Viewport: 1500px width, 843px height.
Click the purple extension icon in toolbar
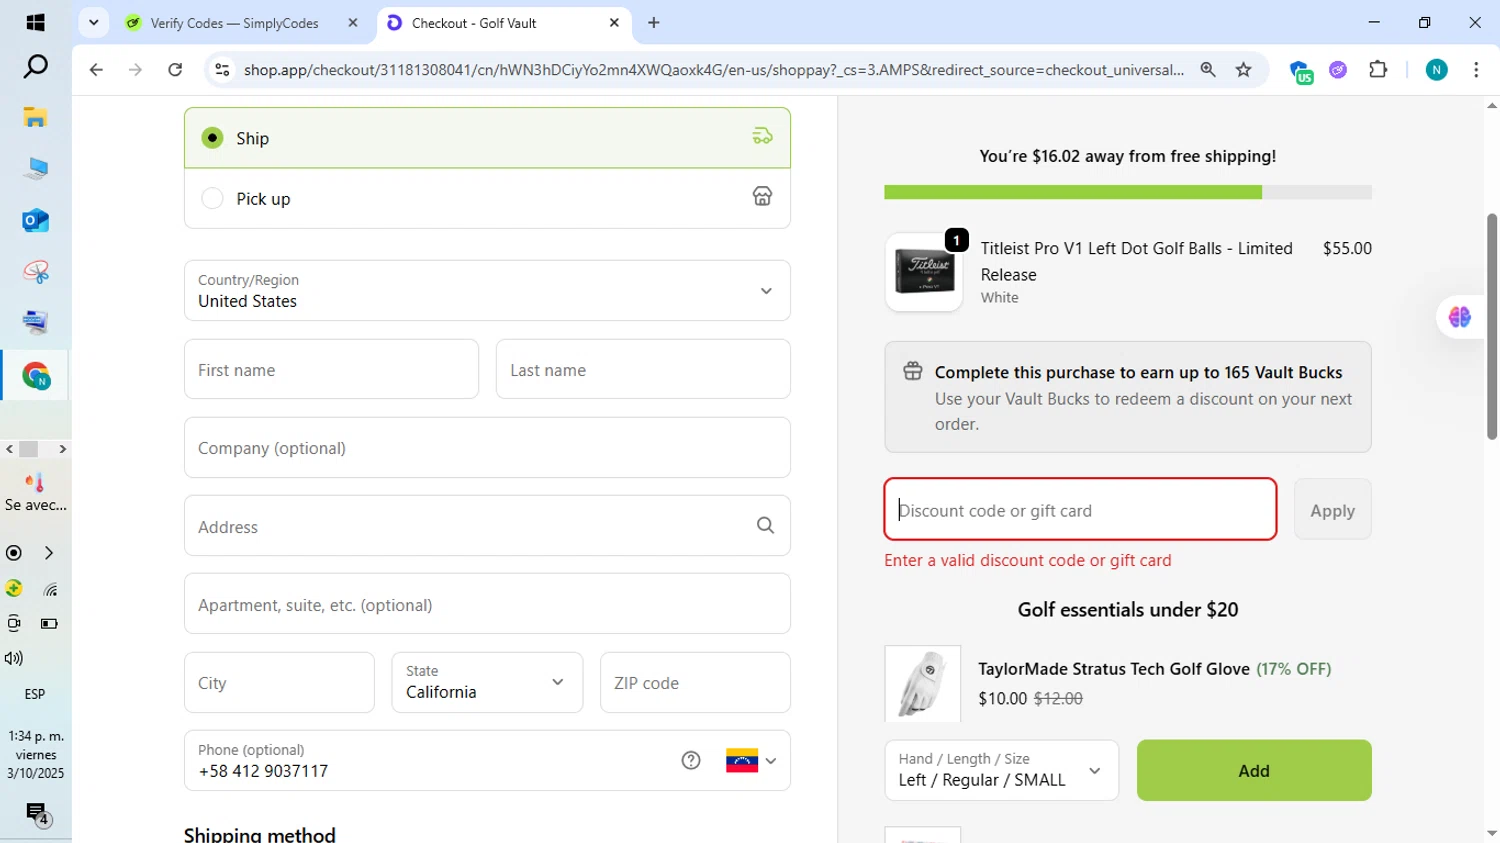tap(1338, 70)
